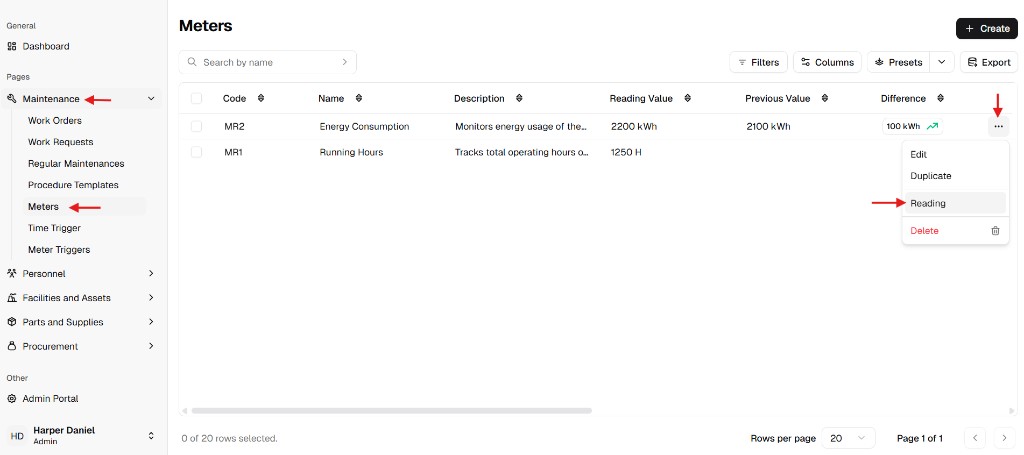The height and width of the screenshot is (455, 1024).
Task: Click the Facilities and Assets icon
Action: [x=11, y=298]
